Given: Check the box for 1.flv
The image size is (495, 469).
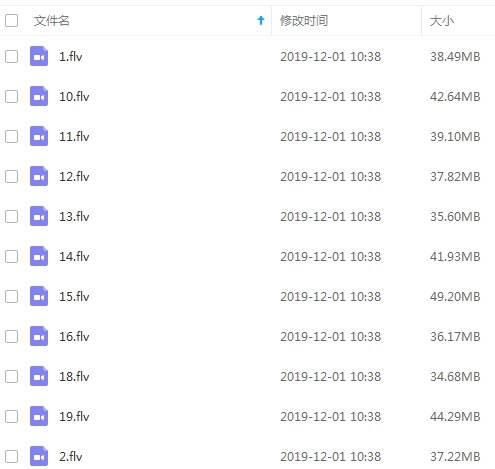Looking at the screenshot, I should click(11, 57).
